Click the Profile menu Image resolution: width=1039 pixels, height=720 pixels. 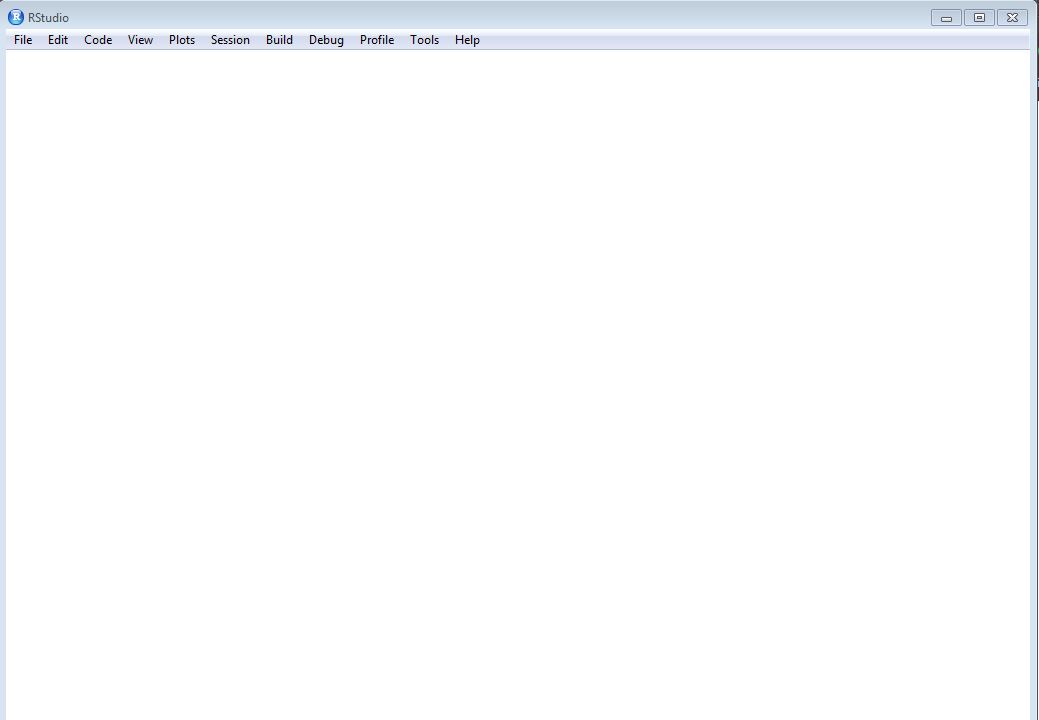pos(376,40)
